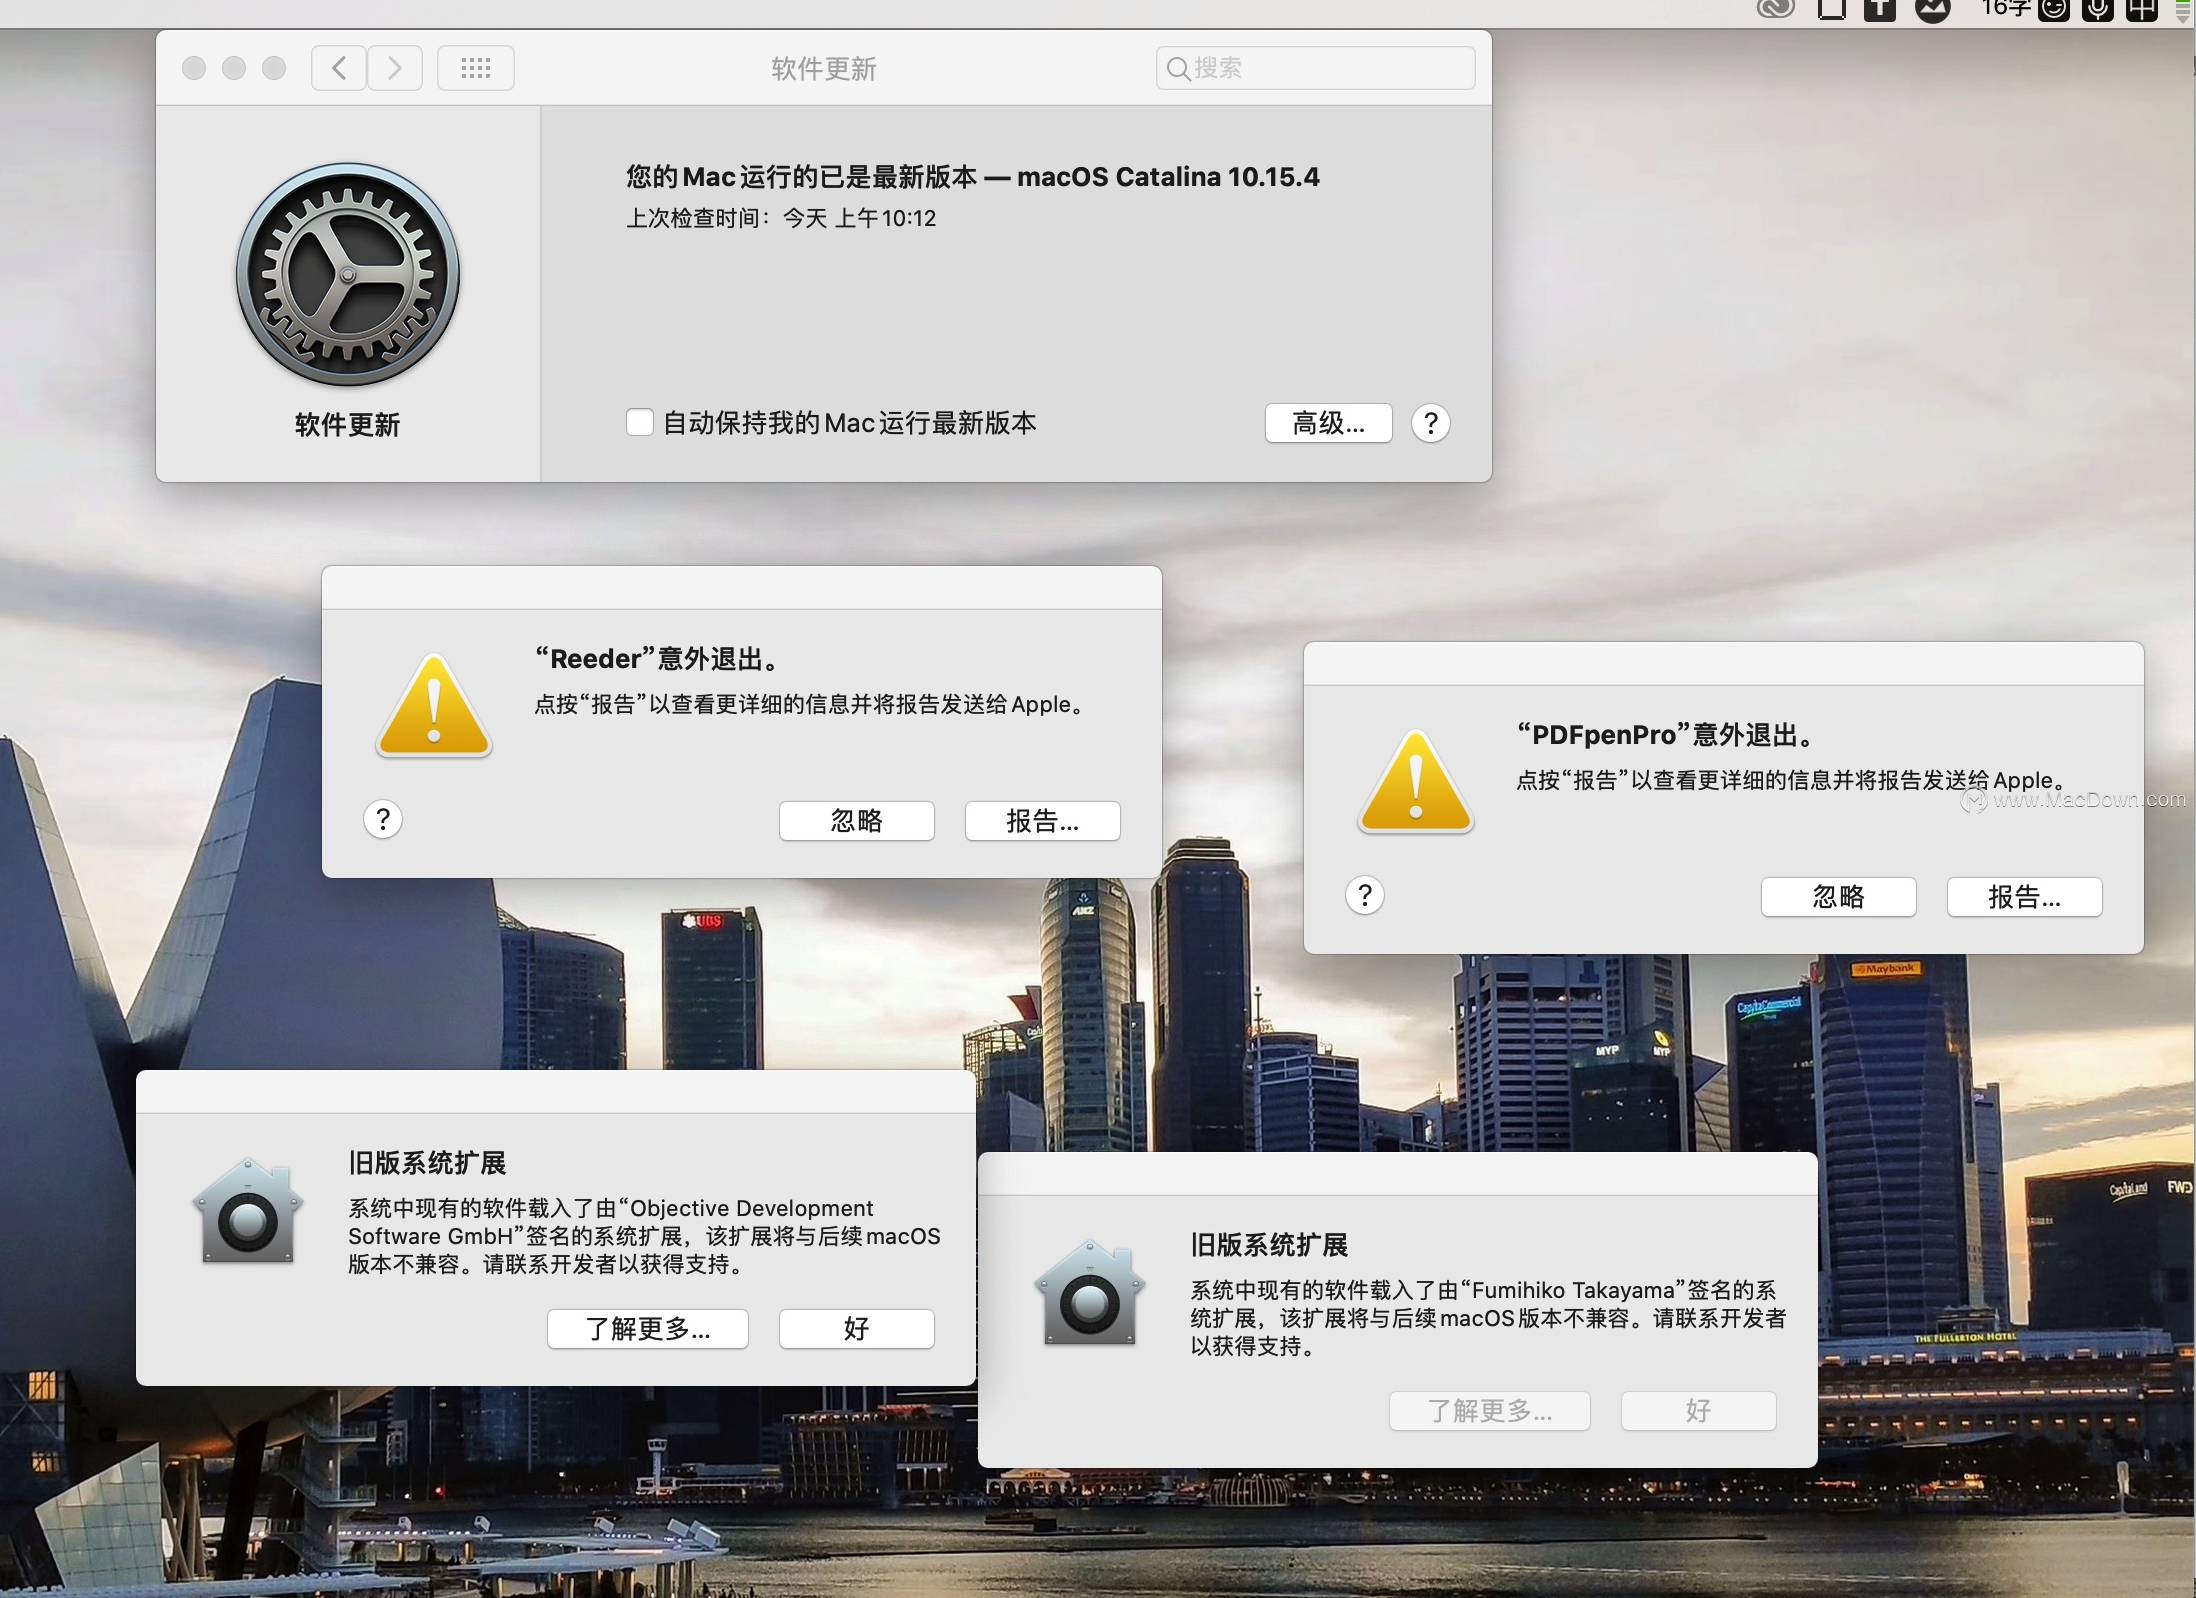The width and height of the screenshot is (2196, 1598).
Task: Click the 16字 word count menu item
Action: [2006, 9]
